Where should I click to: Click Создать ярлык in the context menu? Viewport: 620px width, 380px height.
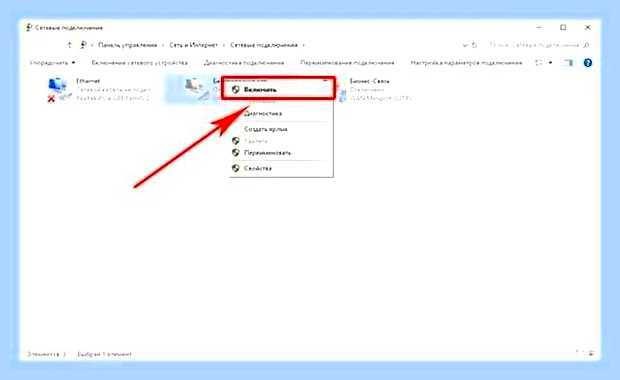[x=266, y=129]
